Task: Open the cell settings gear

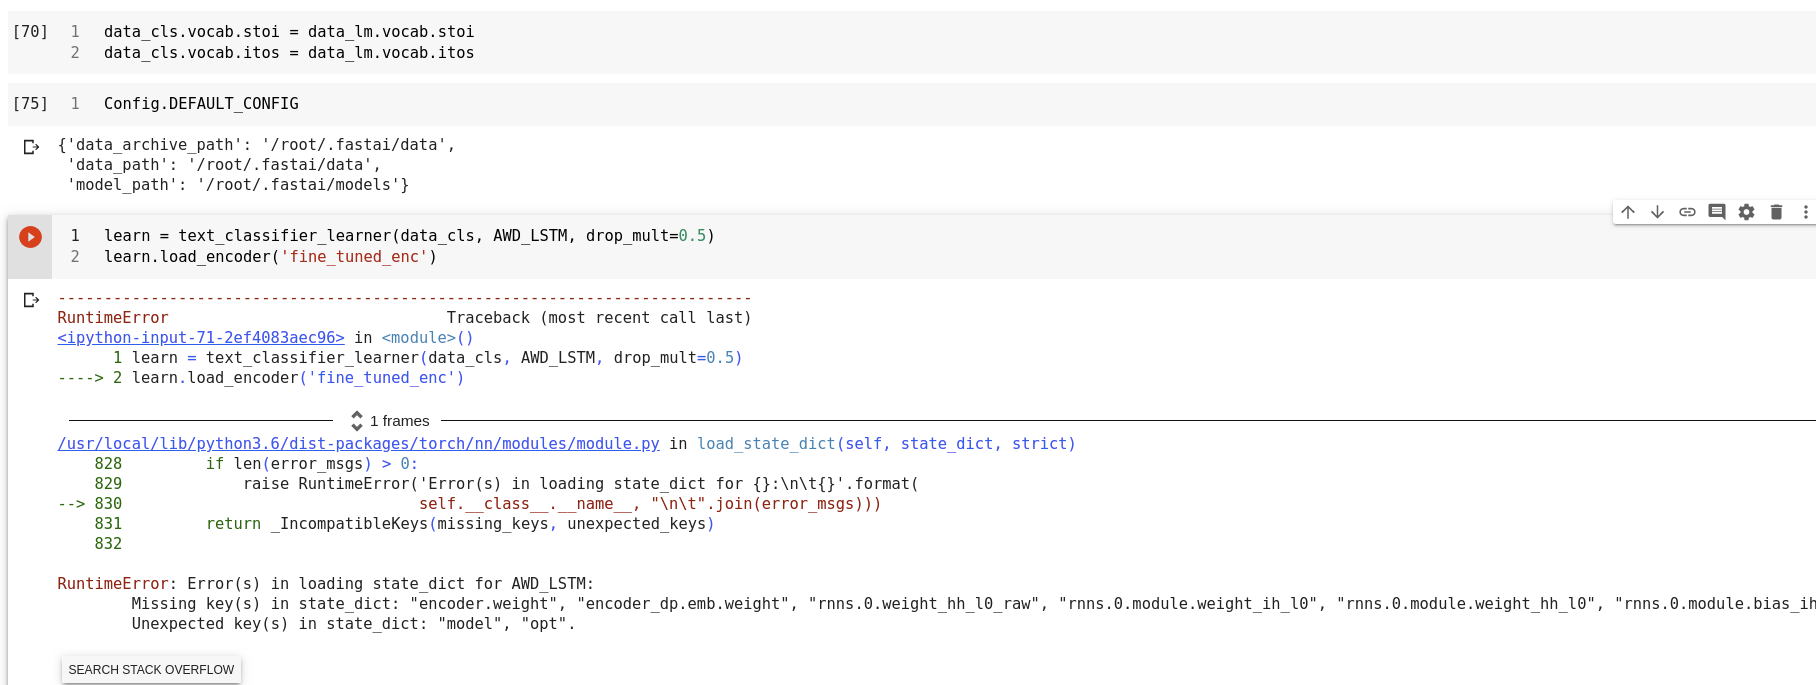Action: [1746, 212]
